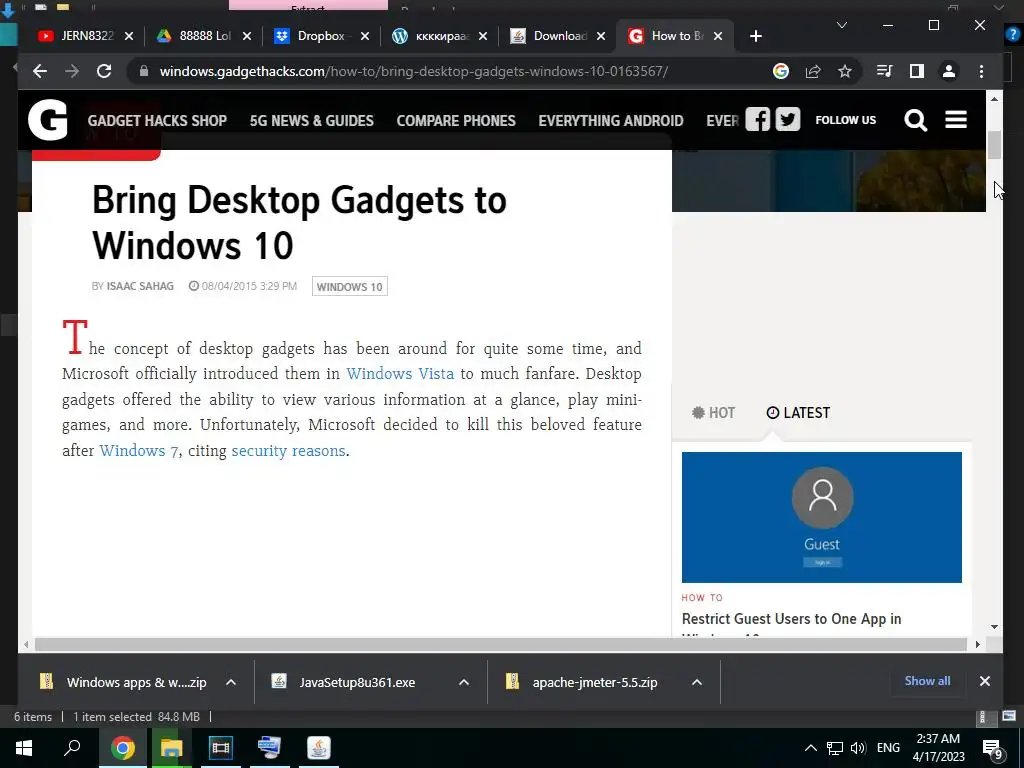1024x768 pixels.
Task: Open EVERYTHING ANDROID menu item
Action: point(611,121)
